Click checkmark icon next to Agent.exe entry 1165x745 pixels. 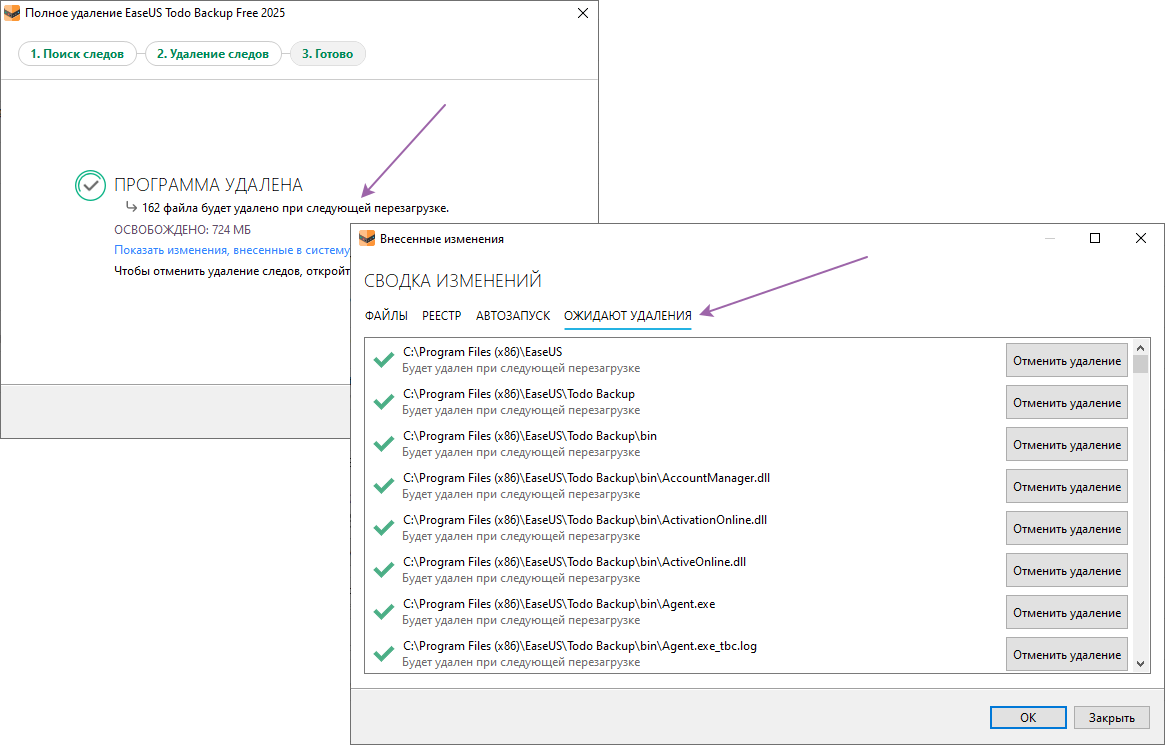(x=382, y=612)
